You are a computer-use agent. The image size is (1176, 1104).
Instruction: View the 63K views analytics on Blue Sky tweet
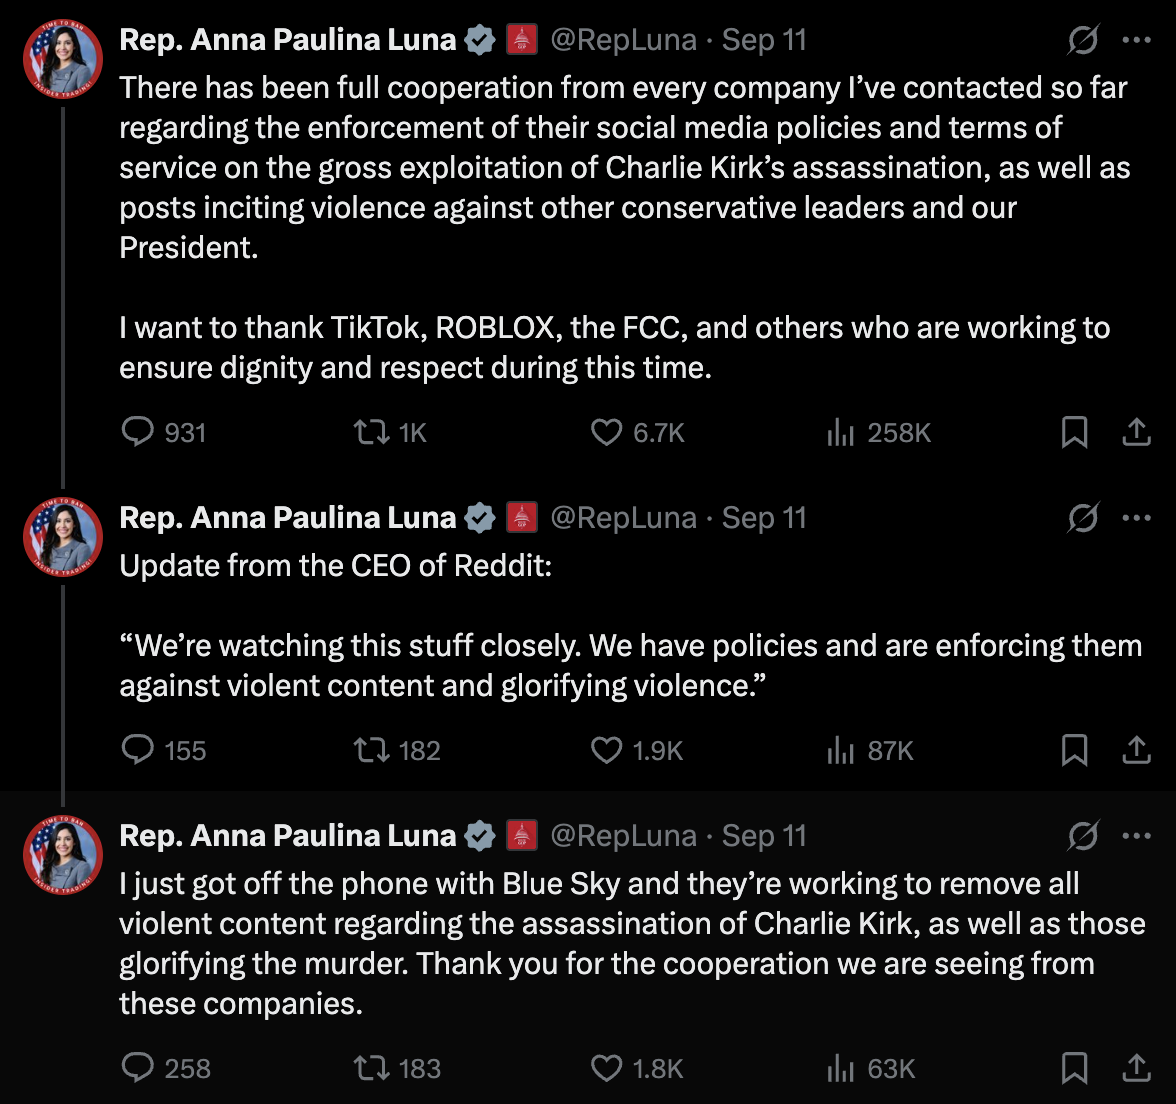coord(841,1068)
